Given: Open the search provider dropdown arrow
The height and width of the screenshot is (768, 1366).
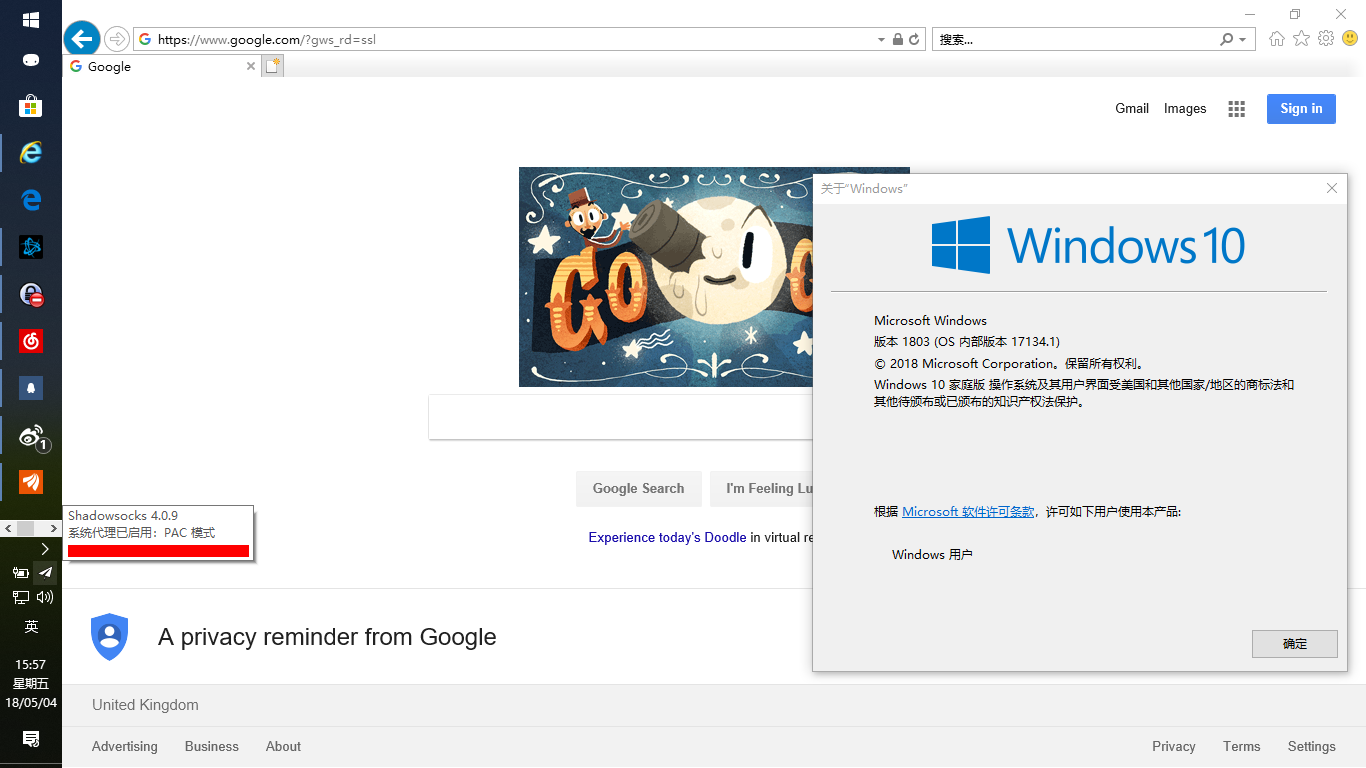Looking at the screenshot, I should click(x=1241, y=38).
